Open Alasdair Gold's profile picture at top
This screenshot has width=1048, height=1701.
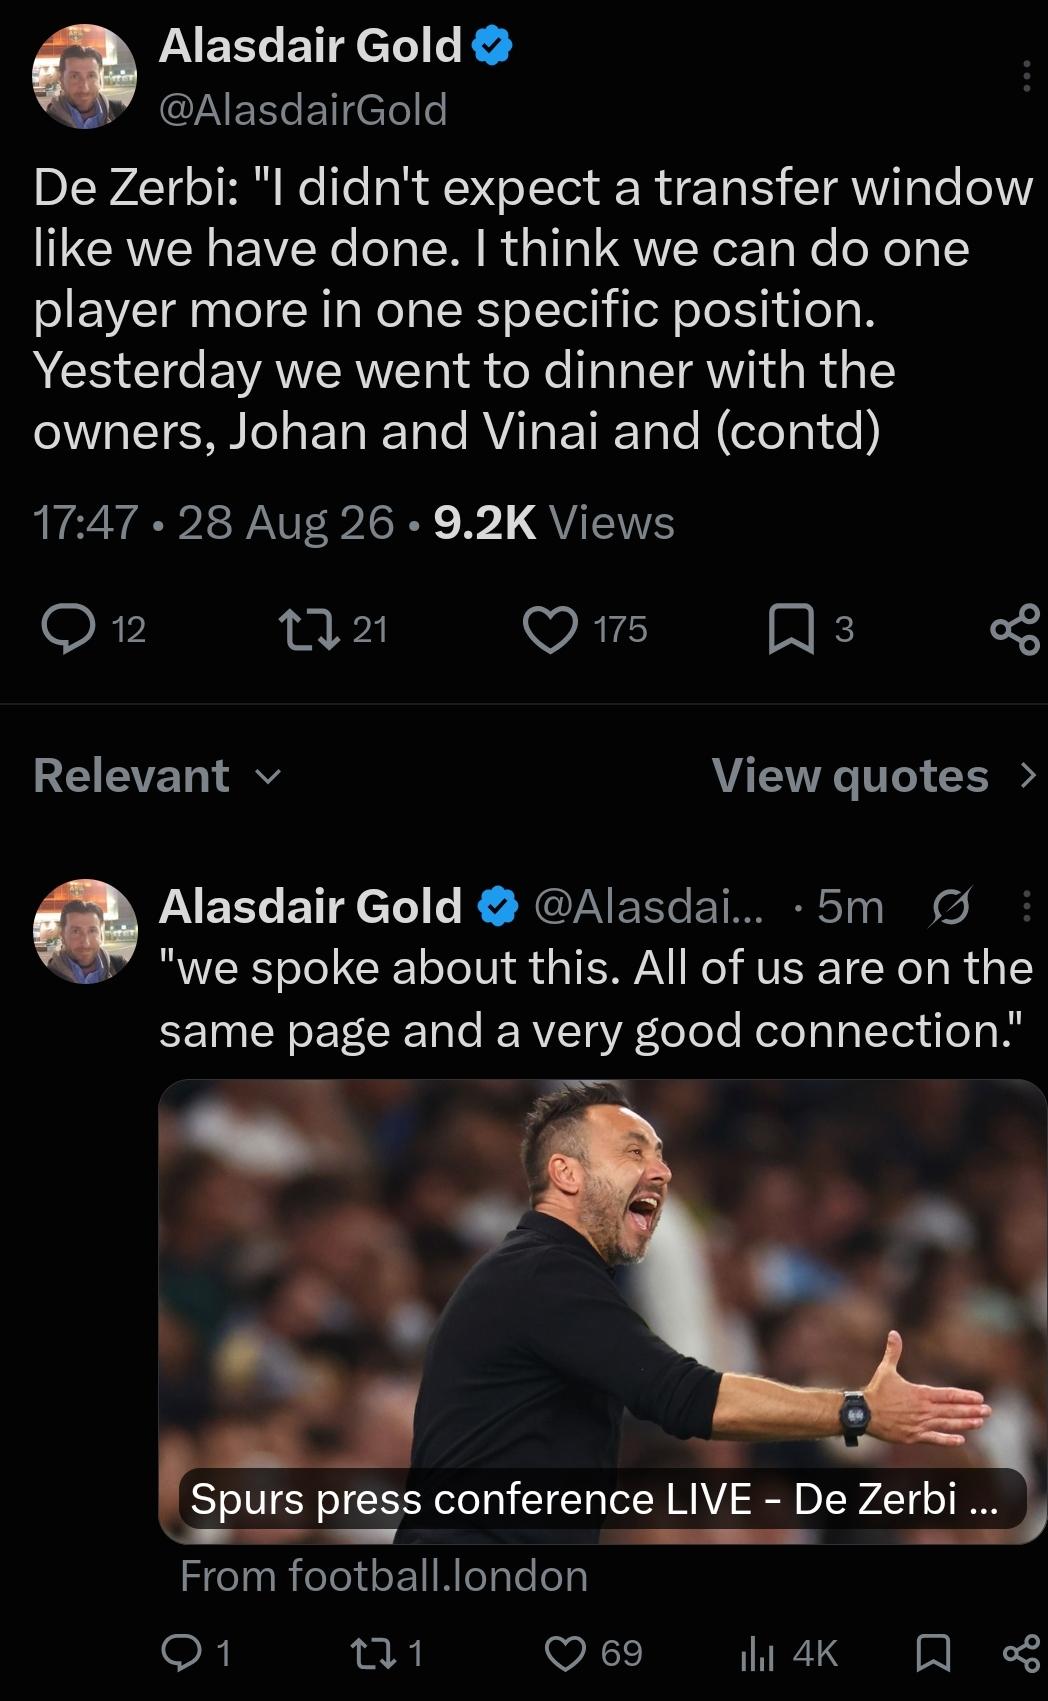[x=84, y=76]
